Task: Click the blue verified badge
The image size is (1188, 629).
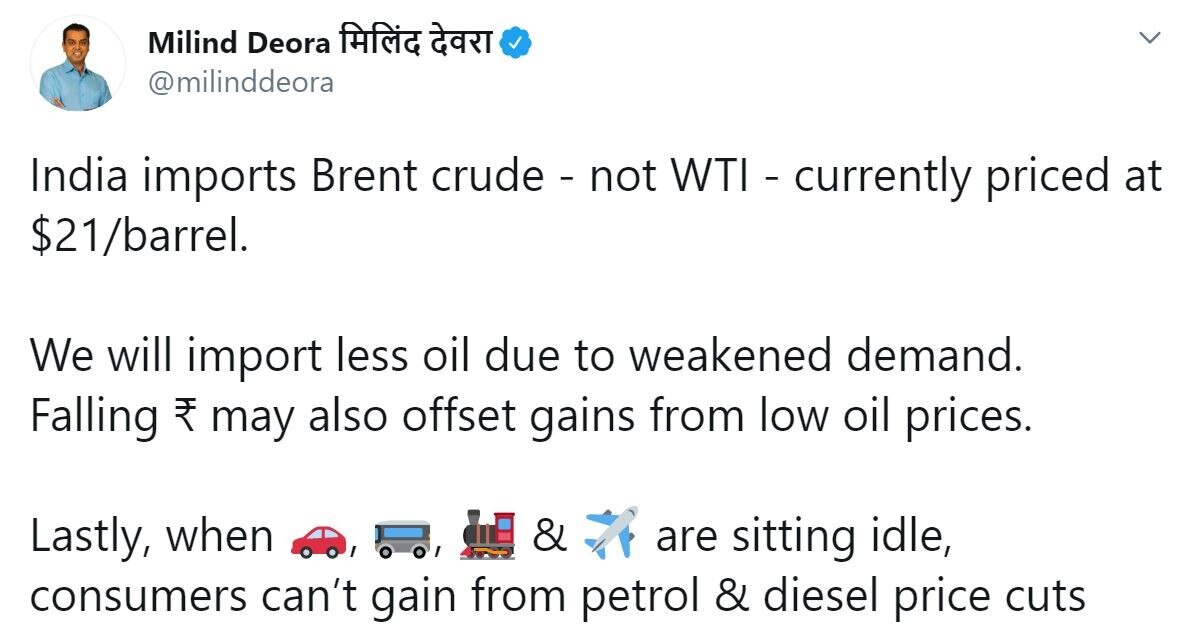Action: coord(516,44)
